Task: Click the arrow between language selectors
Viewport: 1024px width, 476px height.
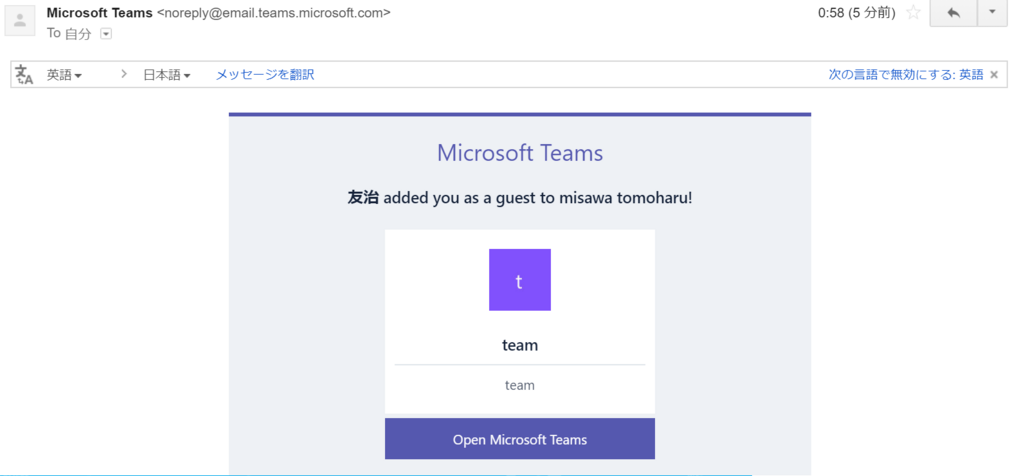Action: point(123,74)
